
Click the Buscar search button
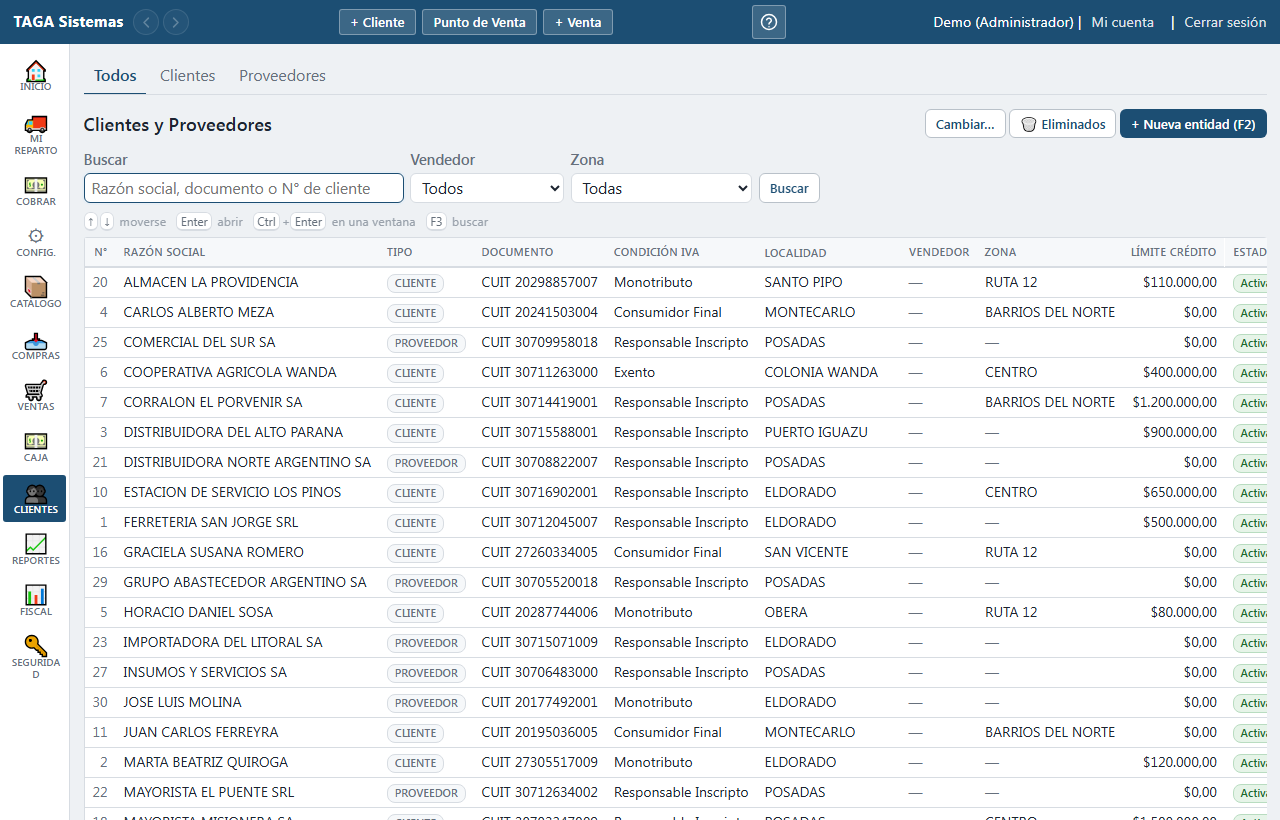(x=789, y=188)
